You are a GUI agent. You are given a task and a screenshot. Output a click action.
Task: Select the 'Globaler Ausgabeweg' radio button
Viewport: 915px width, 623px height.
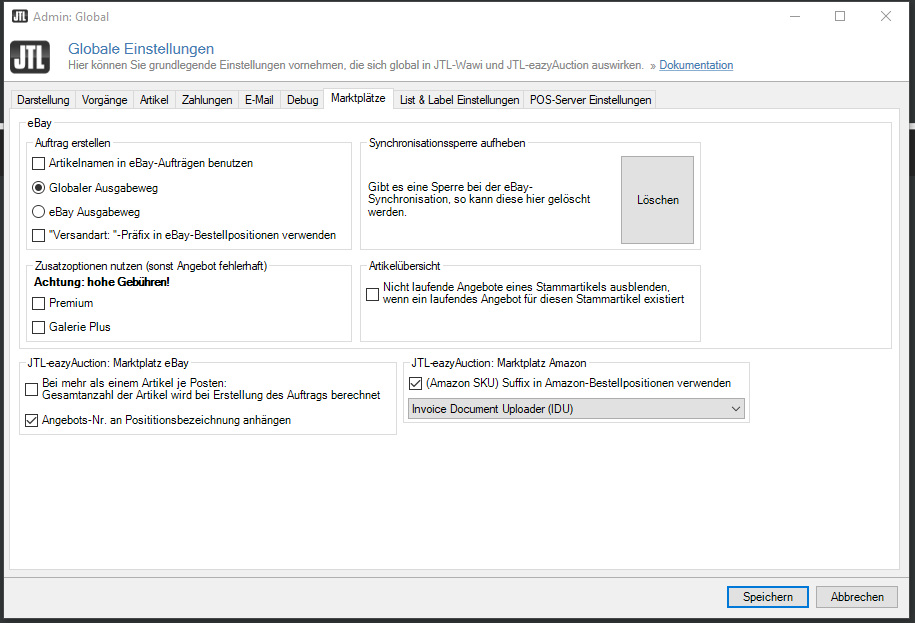coord(37,188)
